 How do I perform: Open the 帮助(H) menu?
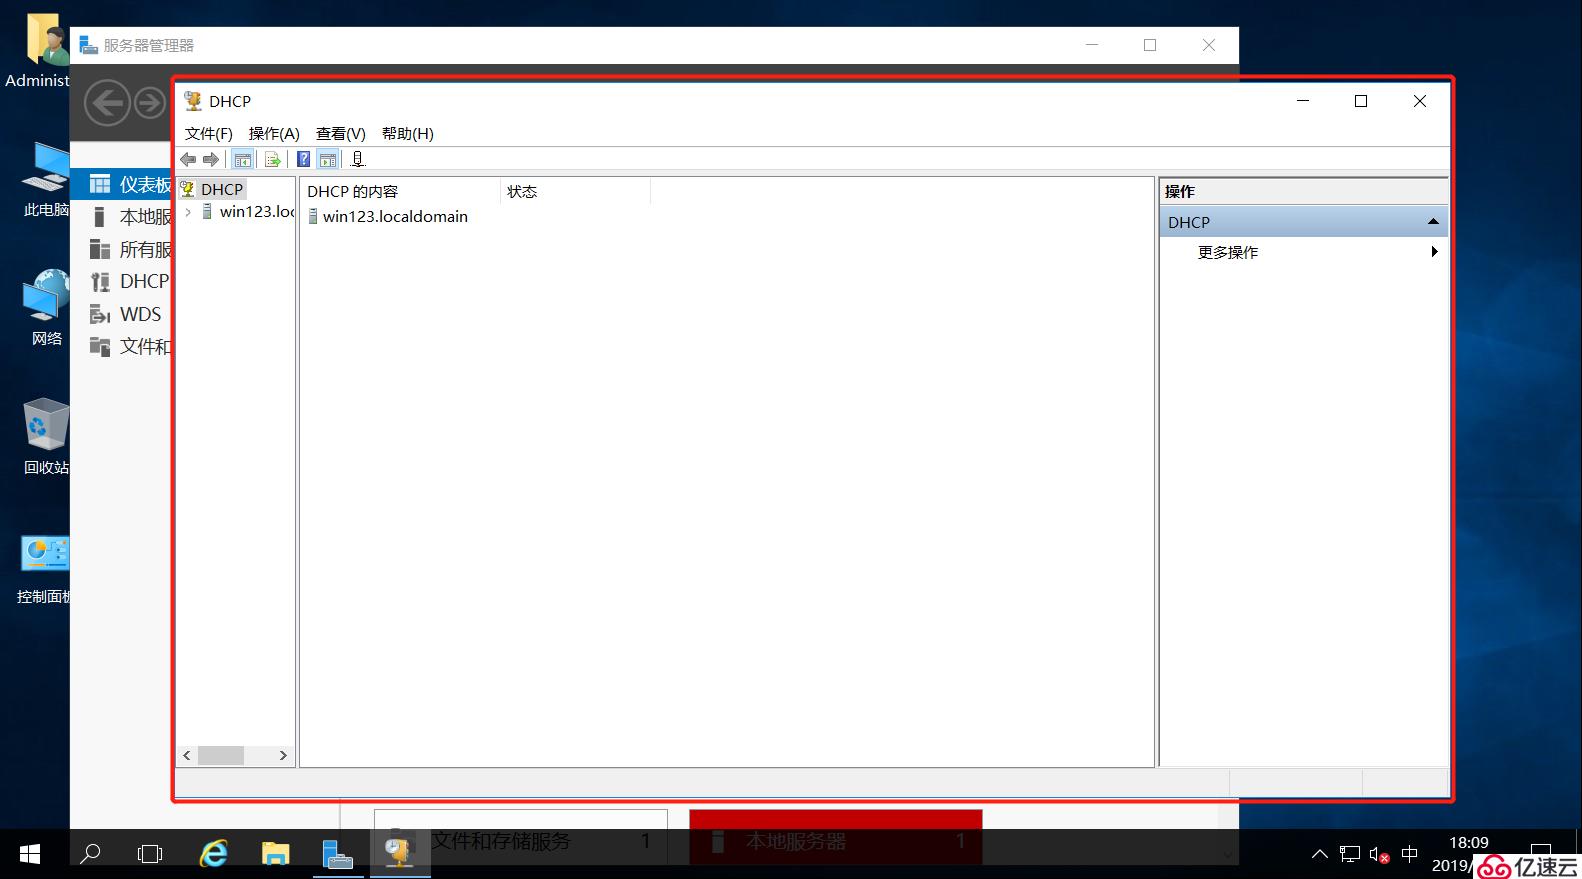pyautogui.click(x=408, y=133)
